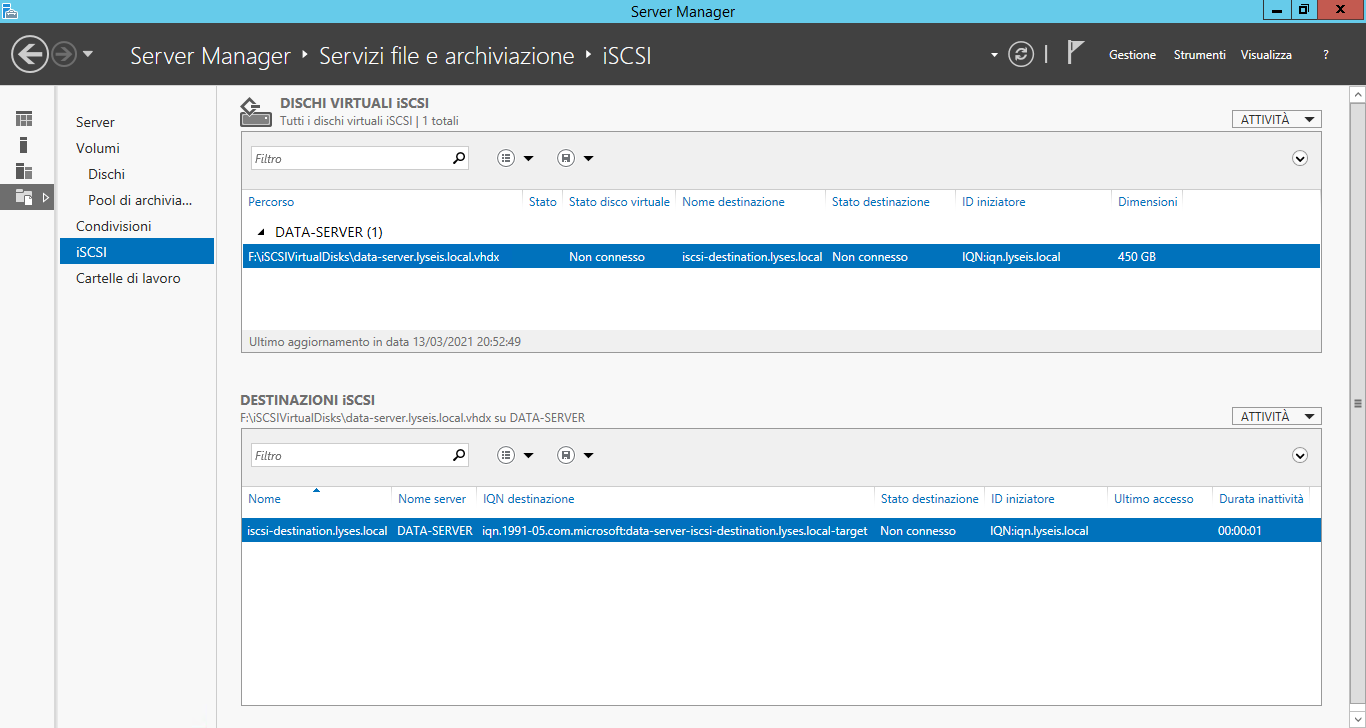Select File and Storage Services rail icon
Image resolution: width=1366 pixels, height=728 pixels.
coord(24,197)
